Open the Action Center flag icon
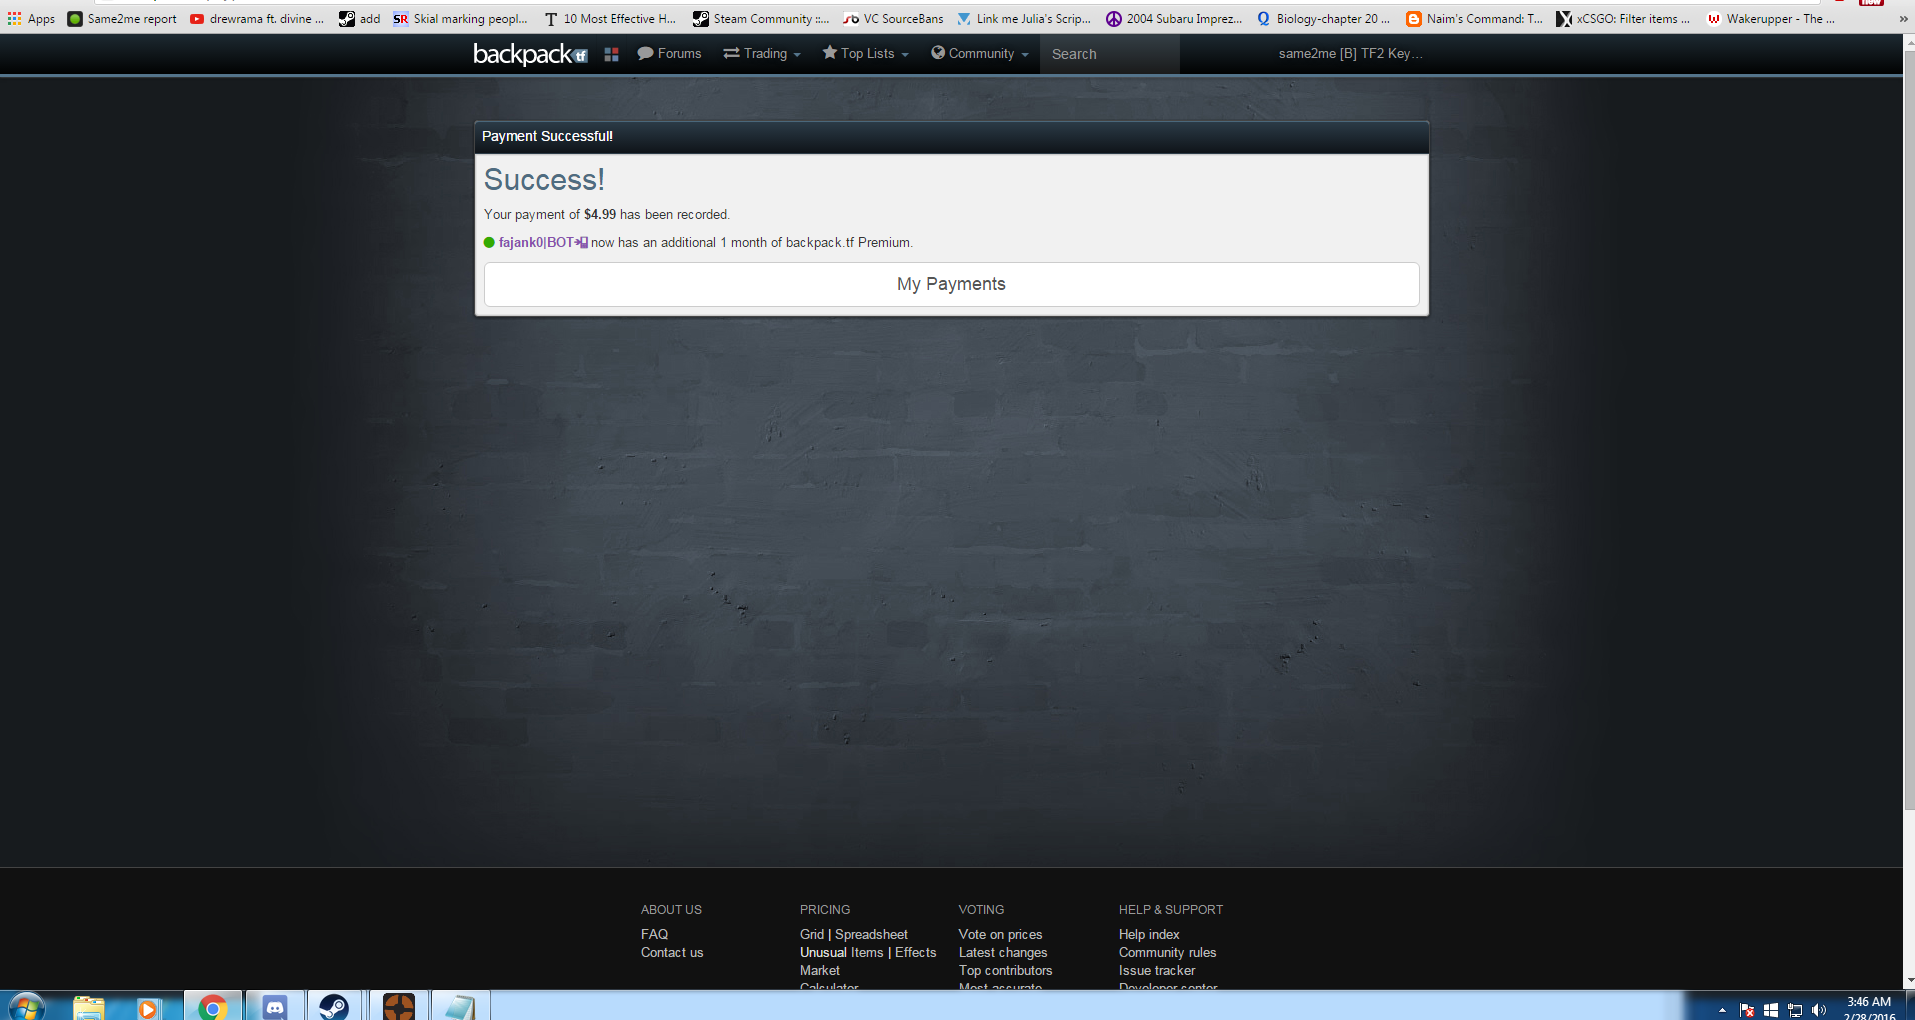The image size is (1915, 1020). coord(1747,1010)
